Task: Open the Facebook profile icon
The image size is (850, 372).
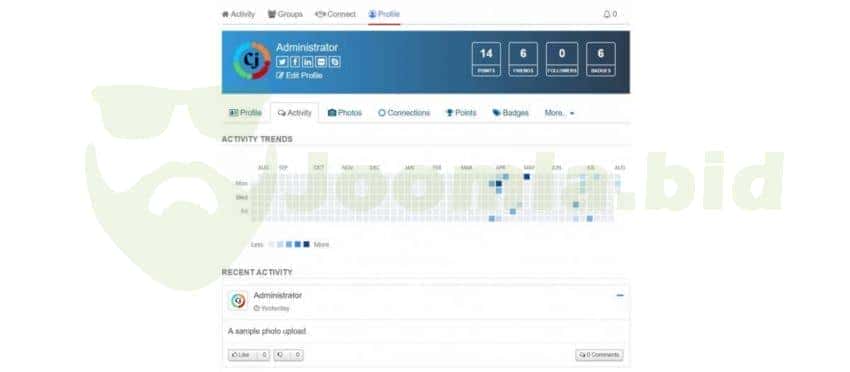Action: pos(295,62)
